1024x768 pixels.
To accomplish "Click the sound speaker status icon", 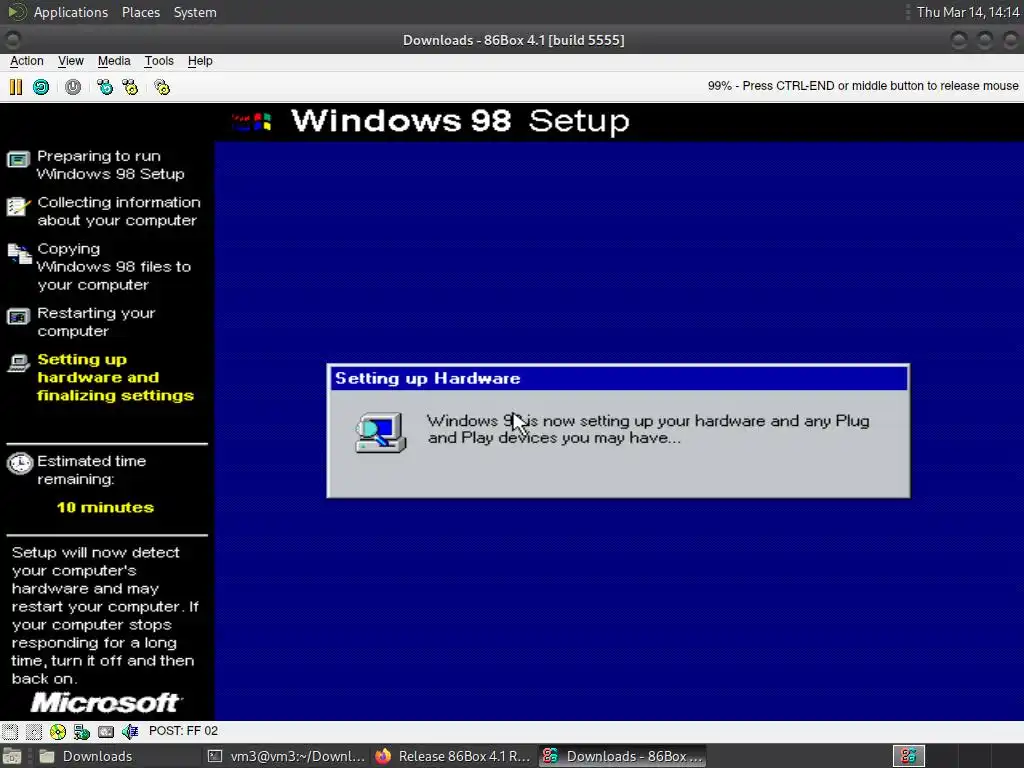I will point(130,731).
